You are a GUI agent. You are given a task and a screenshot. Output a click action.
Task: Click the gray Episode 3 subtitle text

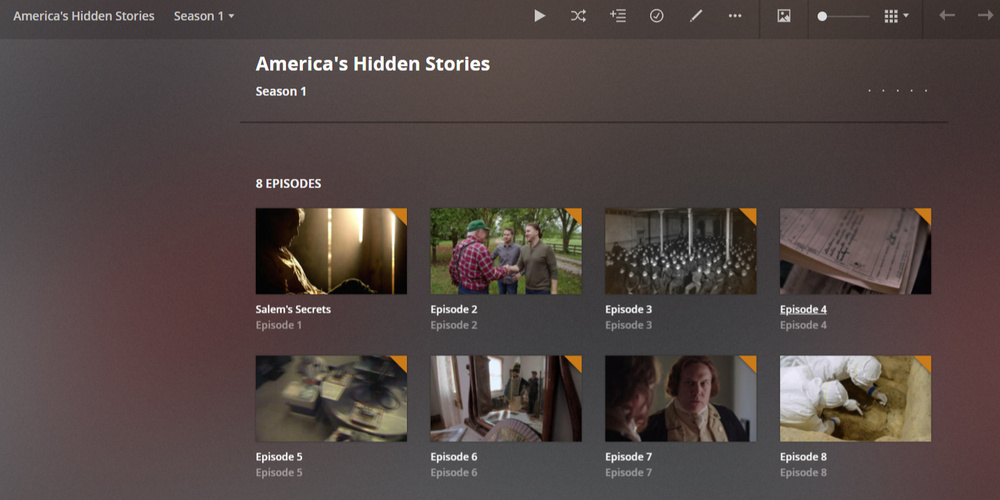pyautogui.click(x=629, y=325)
